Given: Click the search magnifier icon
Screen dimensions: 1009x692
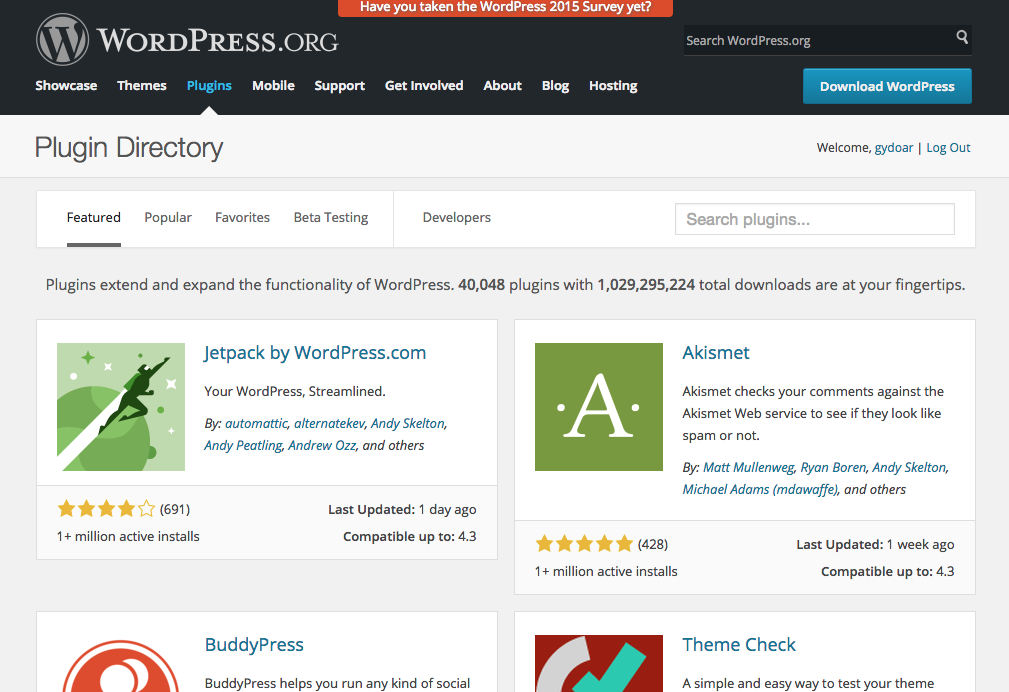Looking at the screenshot, I should tap(961, 39).
